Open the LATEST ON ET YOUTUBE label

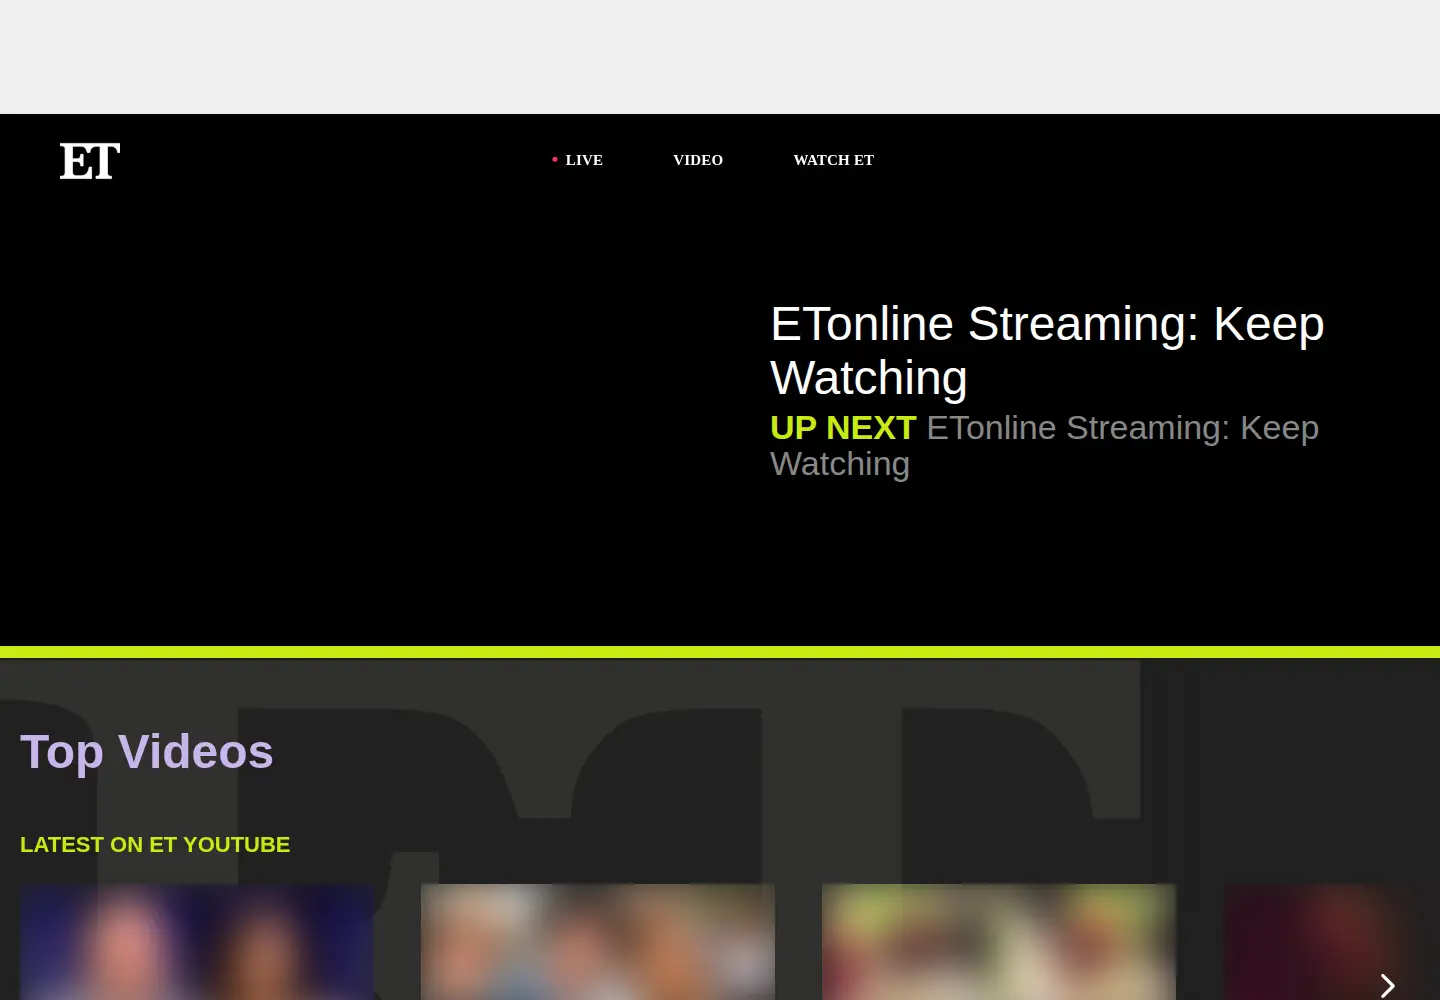[155, 845]
